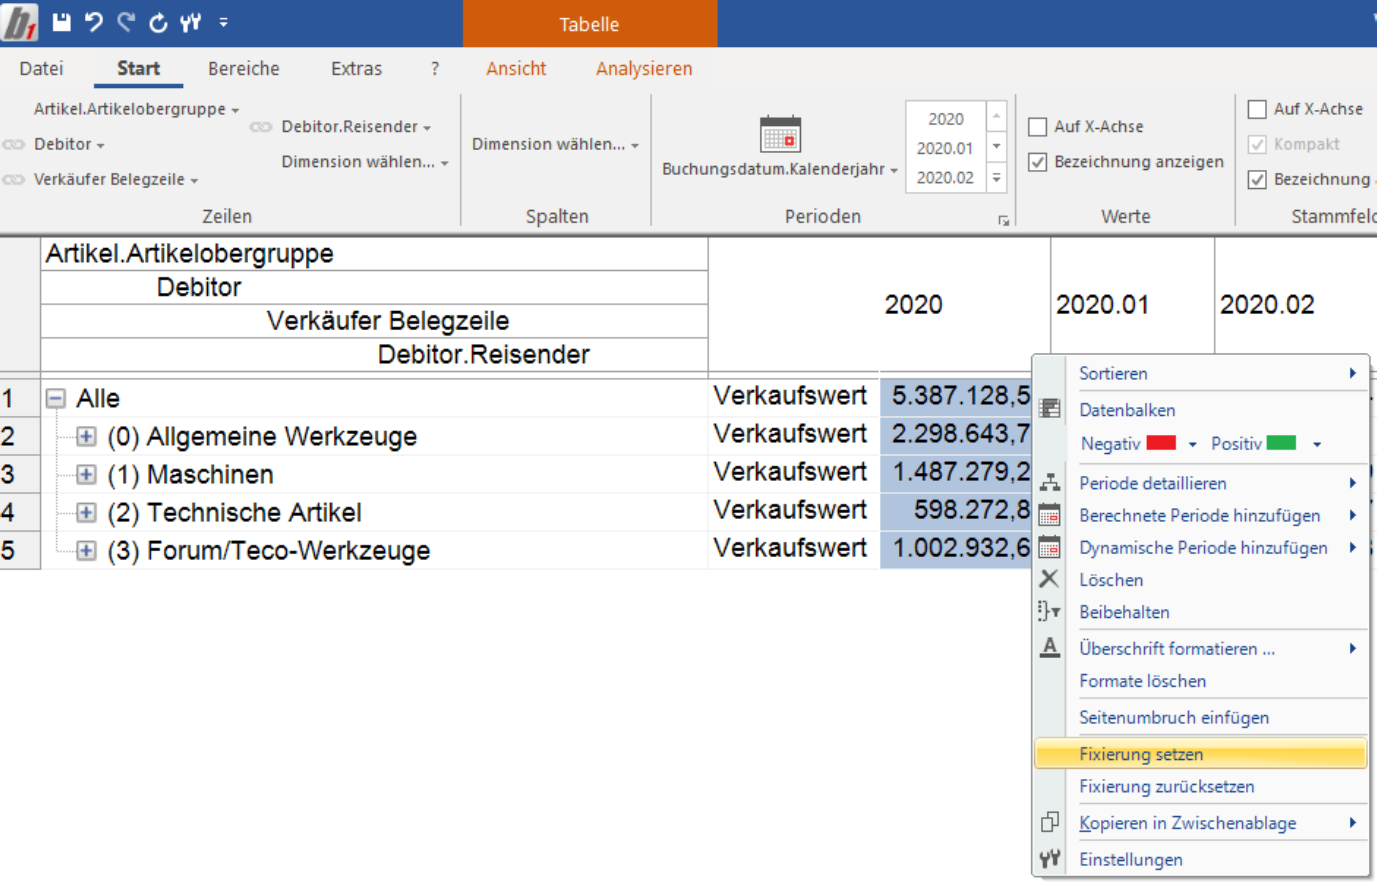Image resolution: width=1378 pixels, height=886 pixels.
Task: Redo the last undone action
Action: click(x=126, y=22)
